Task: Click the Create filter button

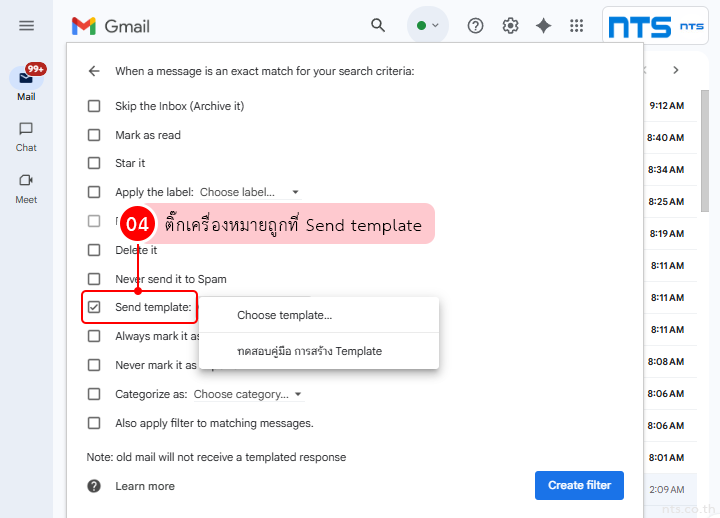Action: pos(579,485)
